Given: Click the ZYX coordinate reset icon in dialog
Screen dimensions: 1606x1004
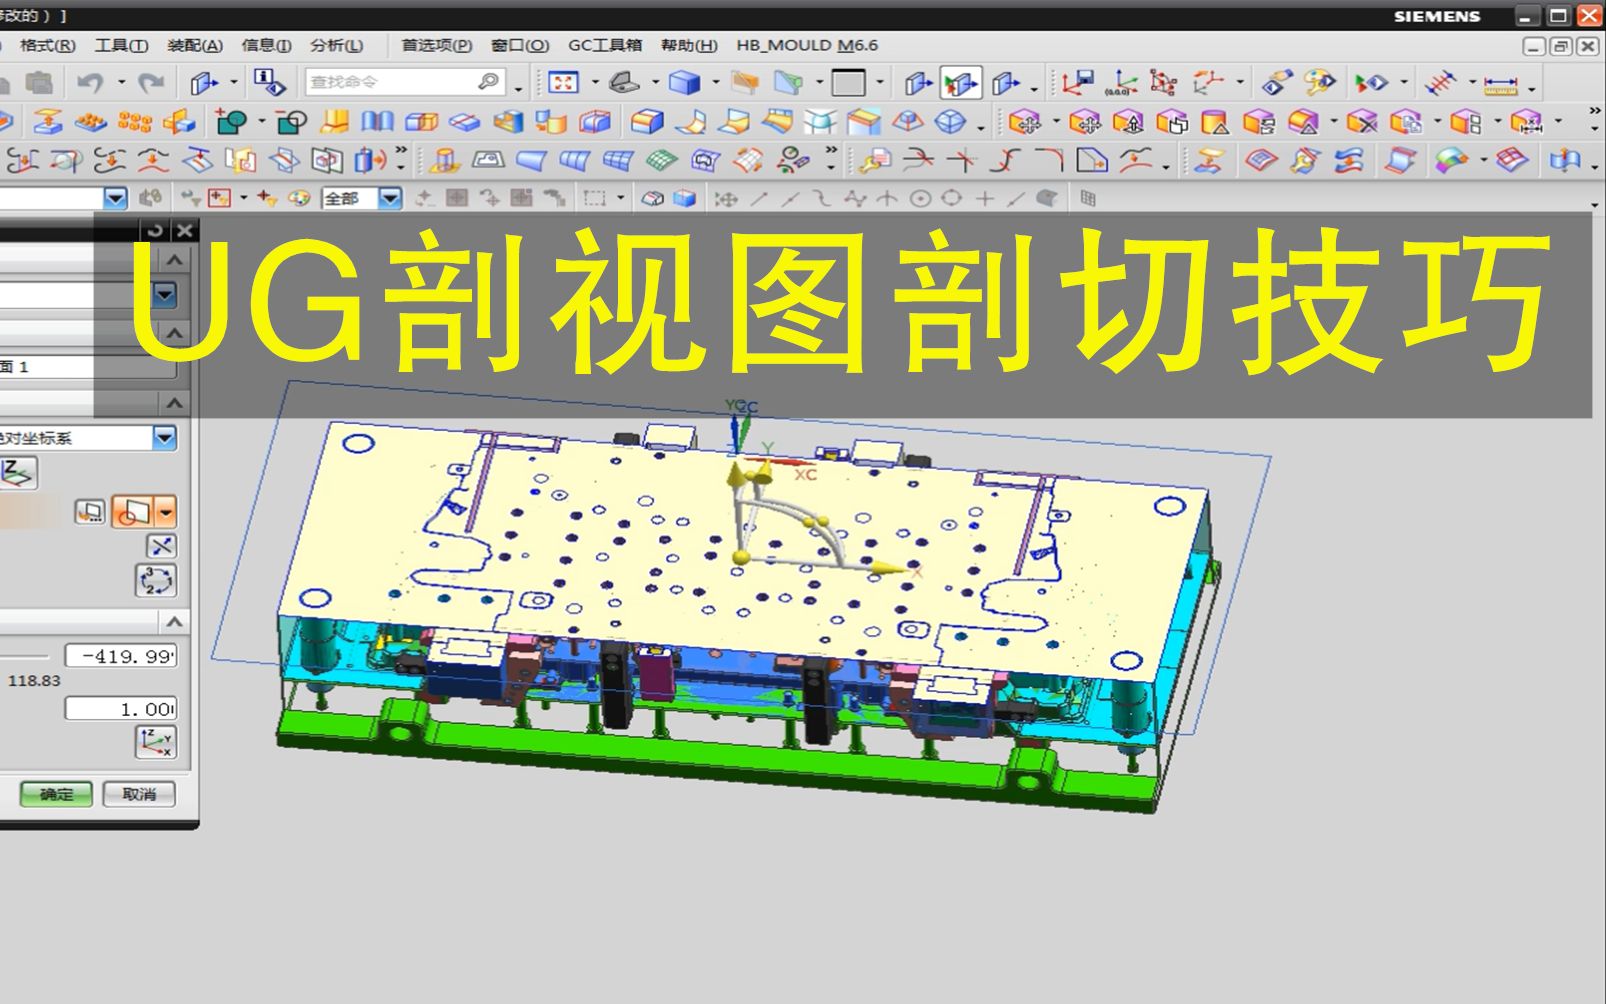Looking at the screenshot, I should (x=156, y=742).
